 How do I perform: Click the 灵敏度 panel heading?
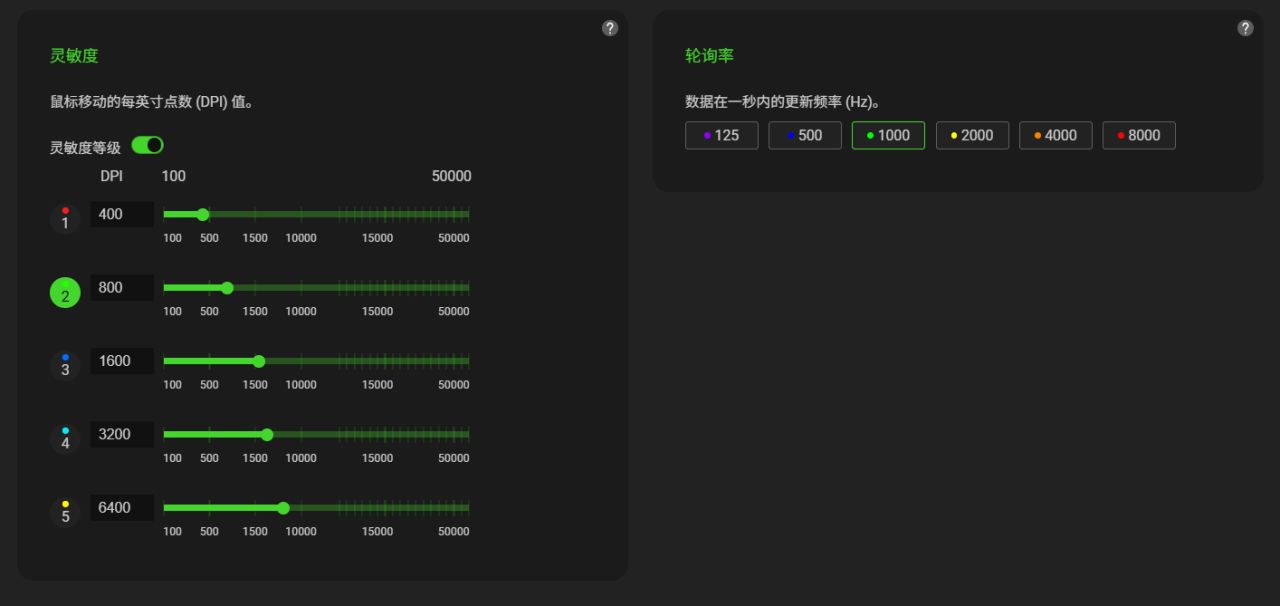pyautogui.click(x=74, y=56)
